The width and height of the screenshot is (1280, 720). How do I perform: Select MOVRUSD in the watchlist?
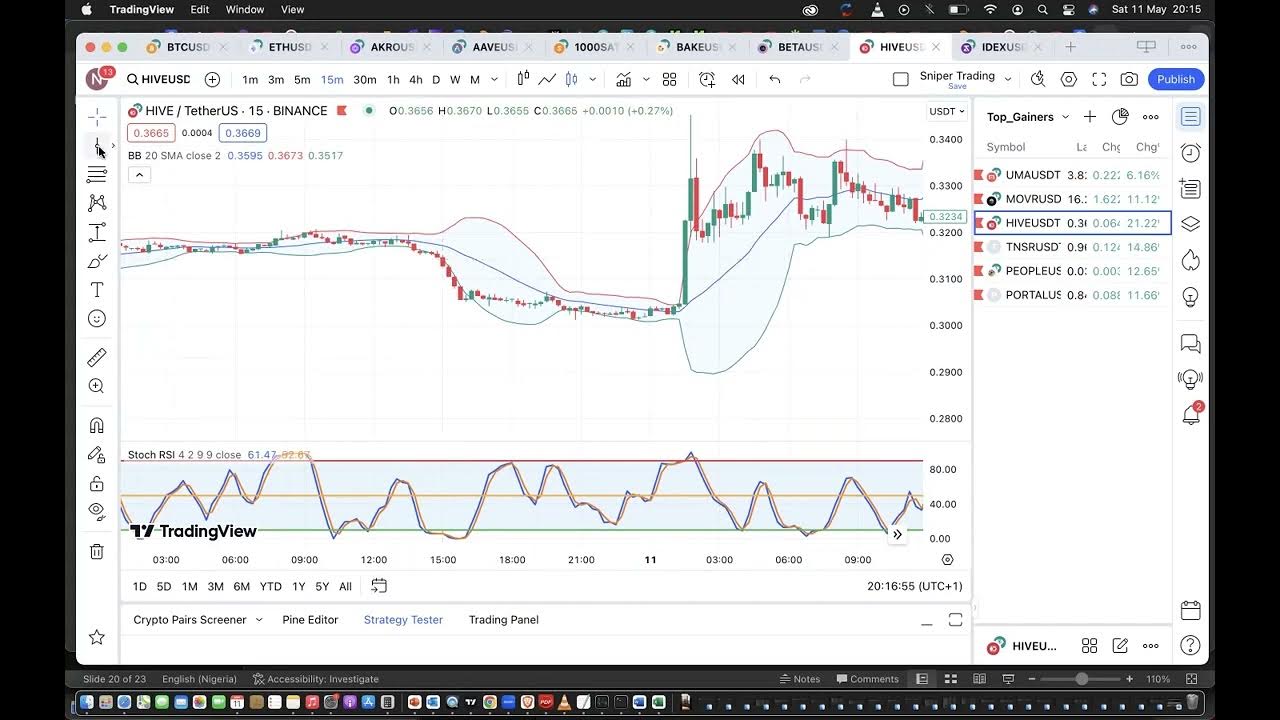pos(1073,199)
